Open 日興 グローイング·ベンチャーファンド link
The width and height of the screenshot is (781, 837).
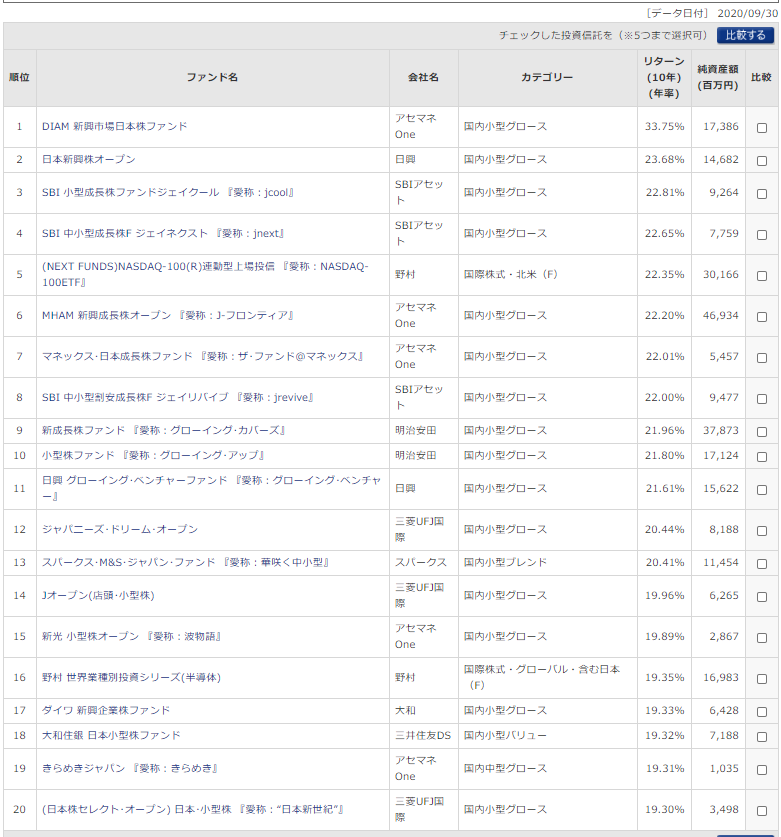coord(211,488)
